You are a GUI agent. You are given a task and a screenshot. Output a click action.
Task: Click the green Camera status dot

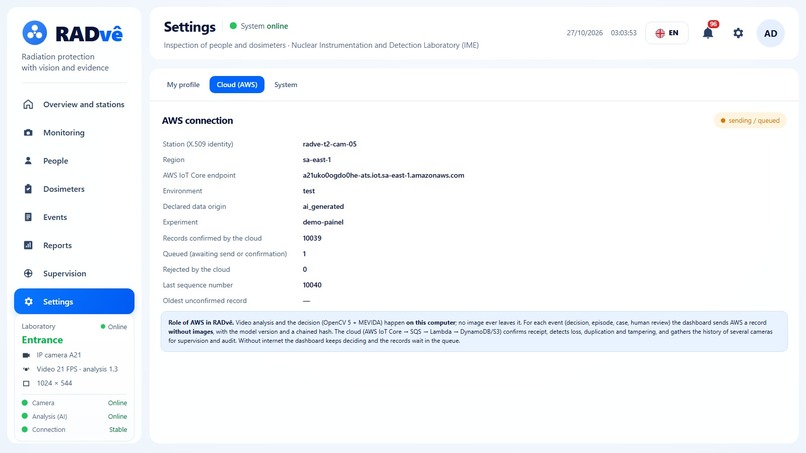point(25,403)
